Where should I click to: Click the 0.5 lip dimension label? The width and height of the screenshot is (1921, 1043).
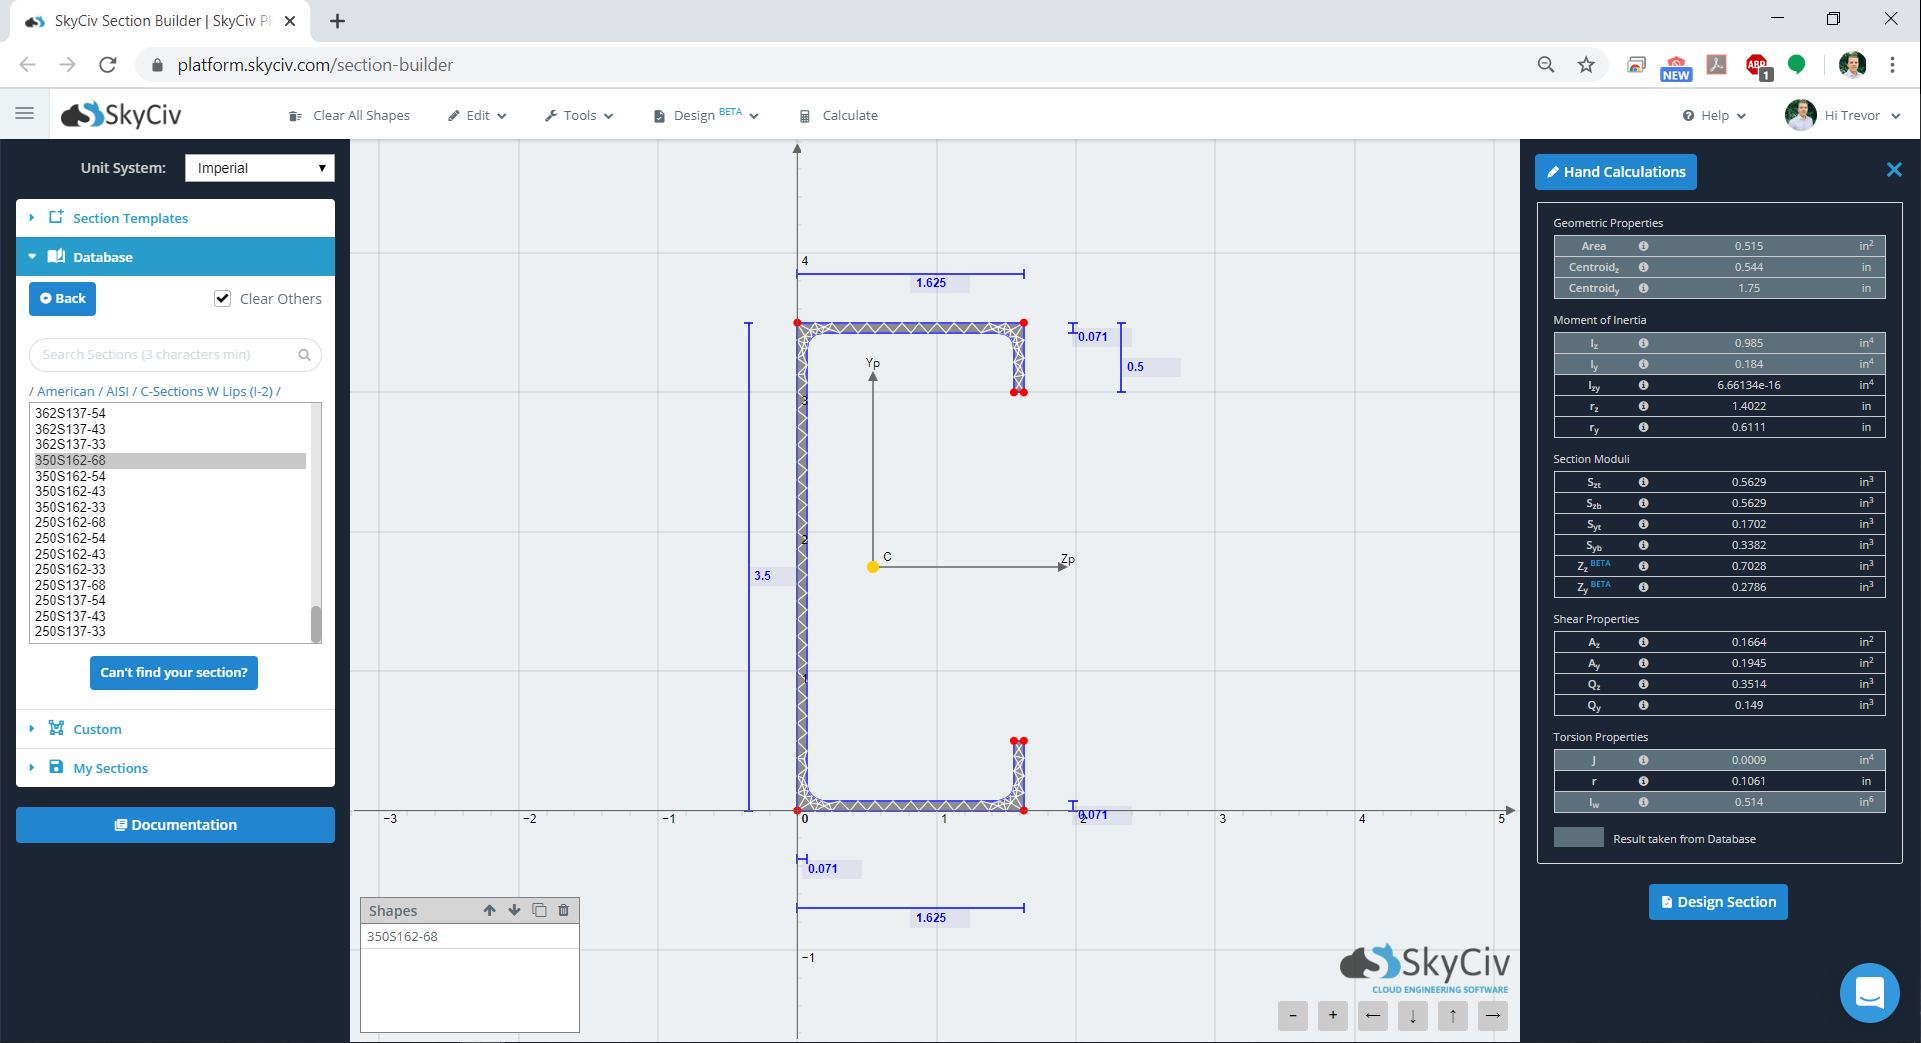[1135, 367]
